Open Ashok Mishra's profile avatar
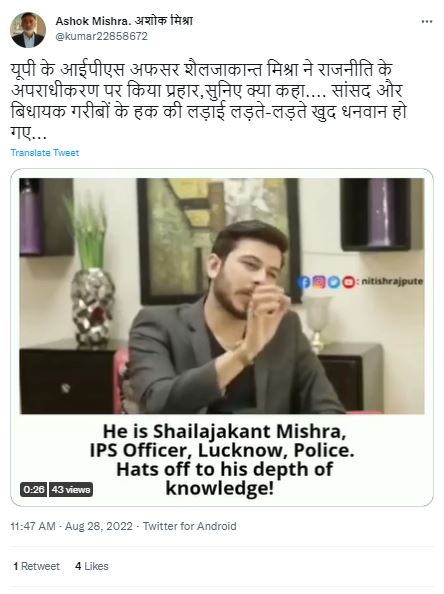This screenshot has width=444, height=594. (x=28, y=30)
